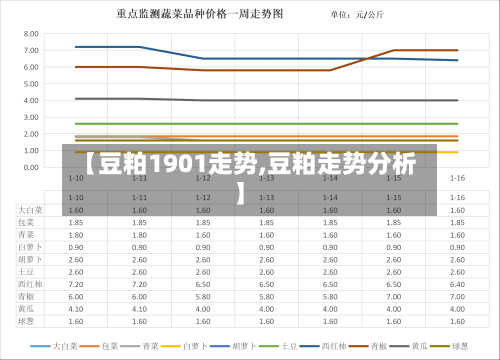The image size is (500, 360).
Task: Click the dark gray 黄瓜 line near 4.00
Action: (x=267, y=100)
